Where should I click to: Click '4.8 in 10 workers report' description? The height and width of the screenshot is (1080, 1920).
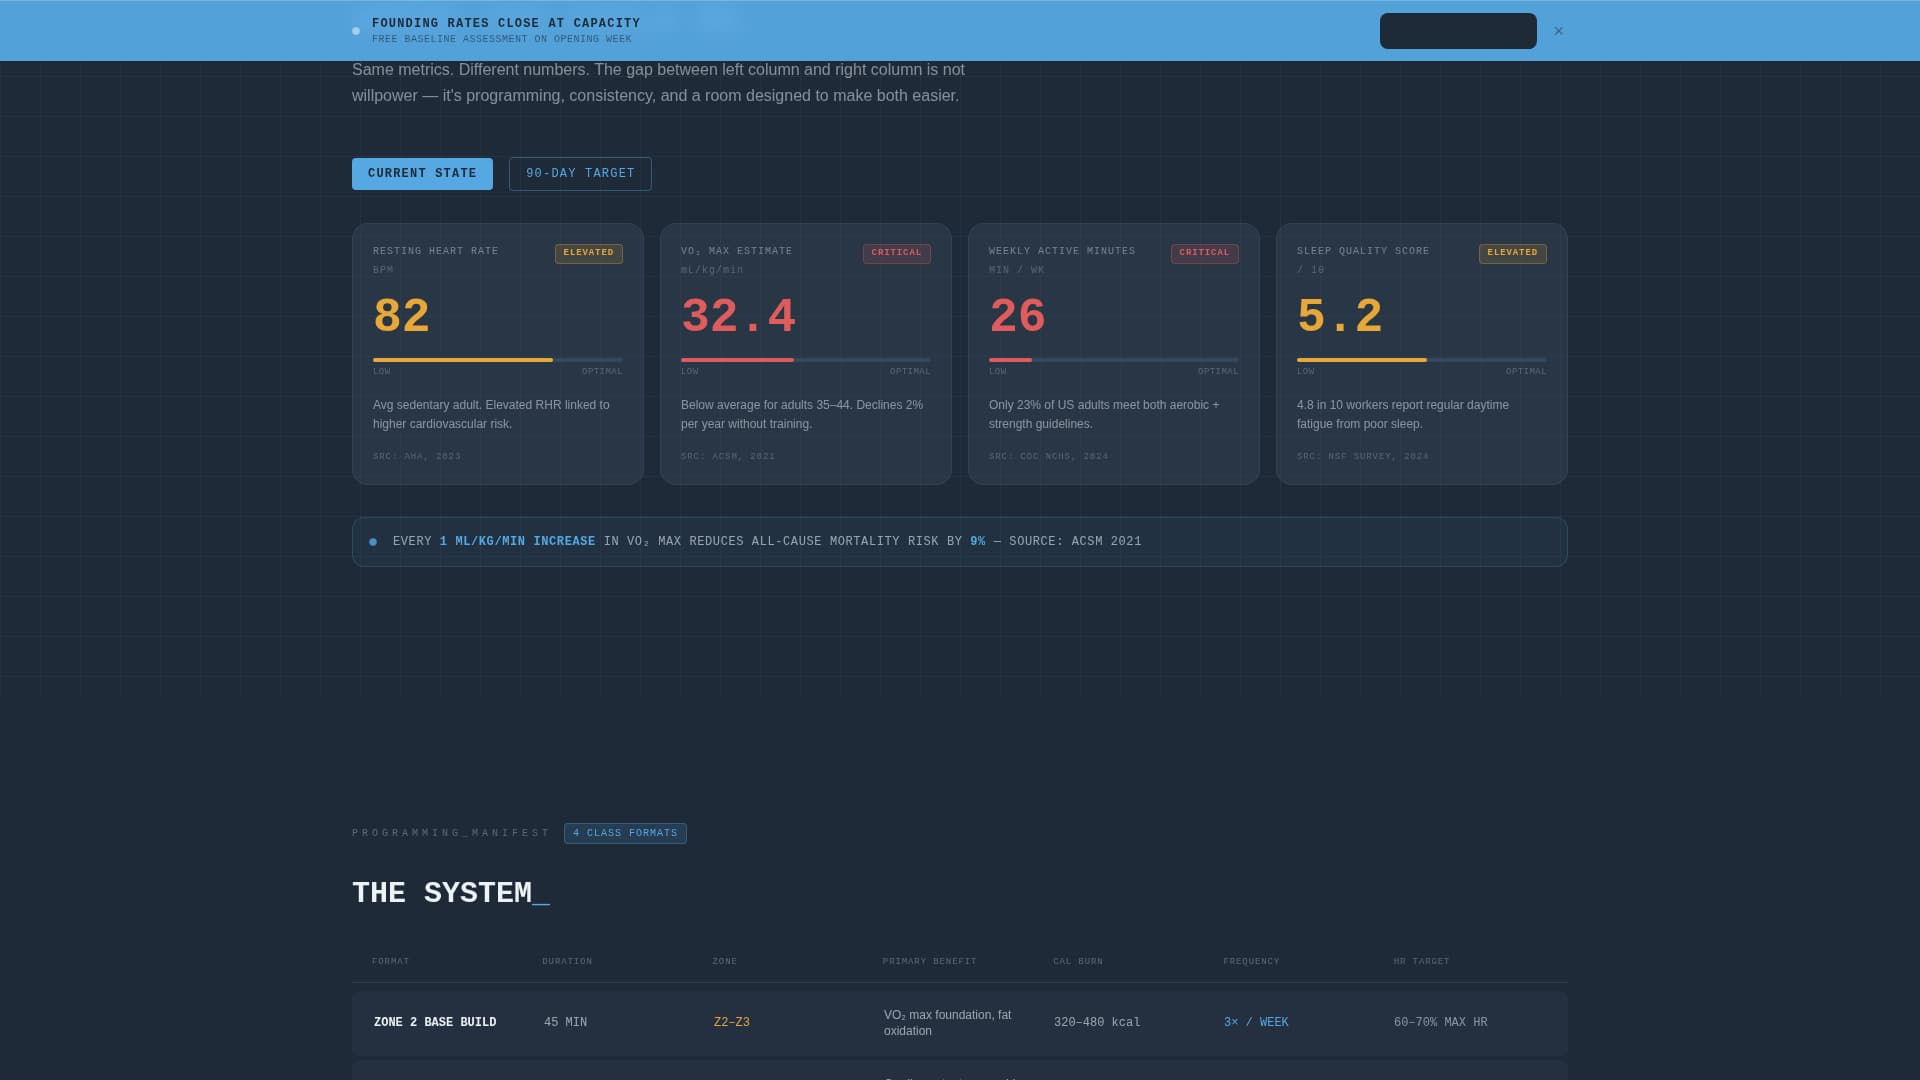click(1403, 415)
